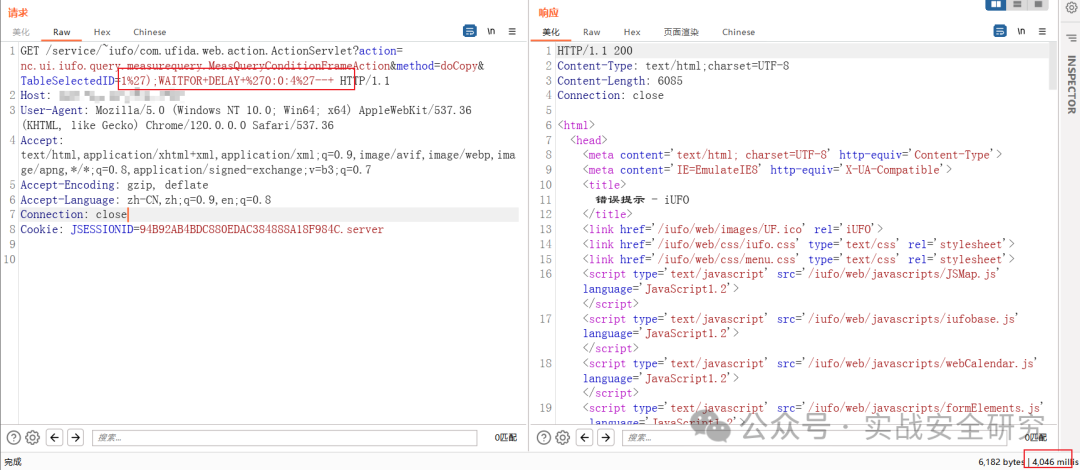
Task: Switch response view to 美化 tab
Action: (551, 32)
